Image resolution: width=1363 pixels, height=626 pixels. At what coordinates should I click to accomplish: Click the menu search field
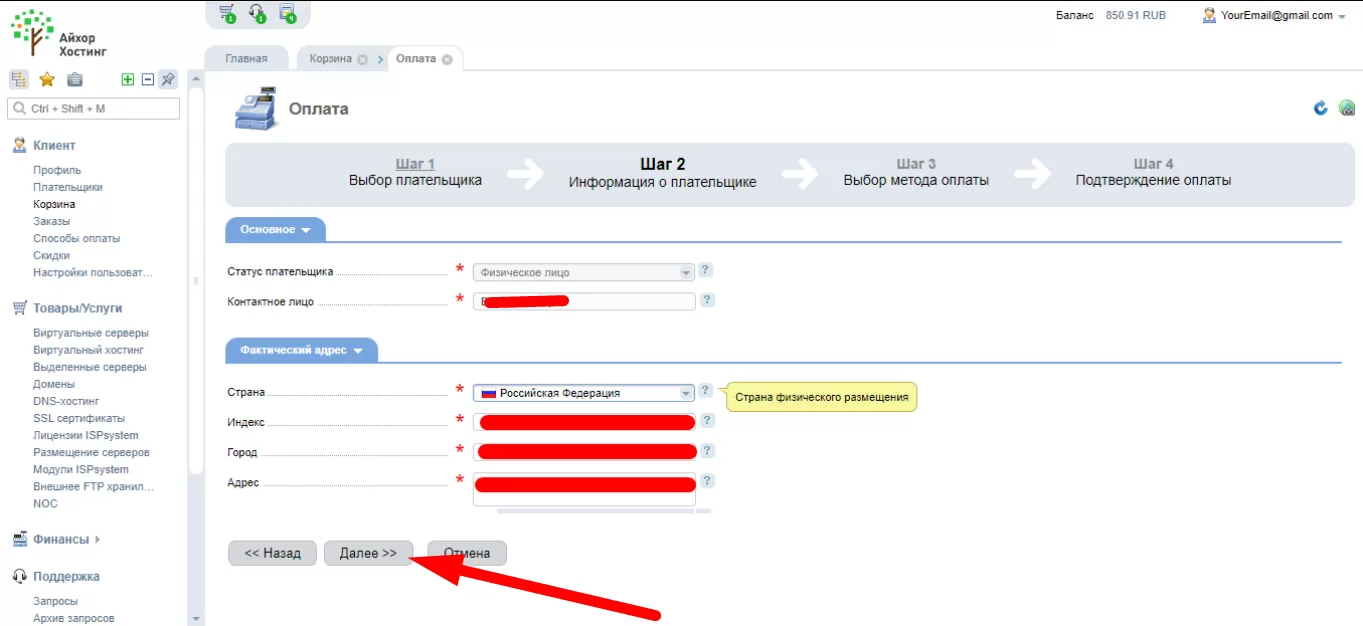coord(94,108)
